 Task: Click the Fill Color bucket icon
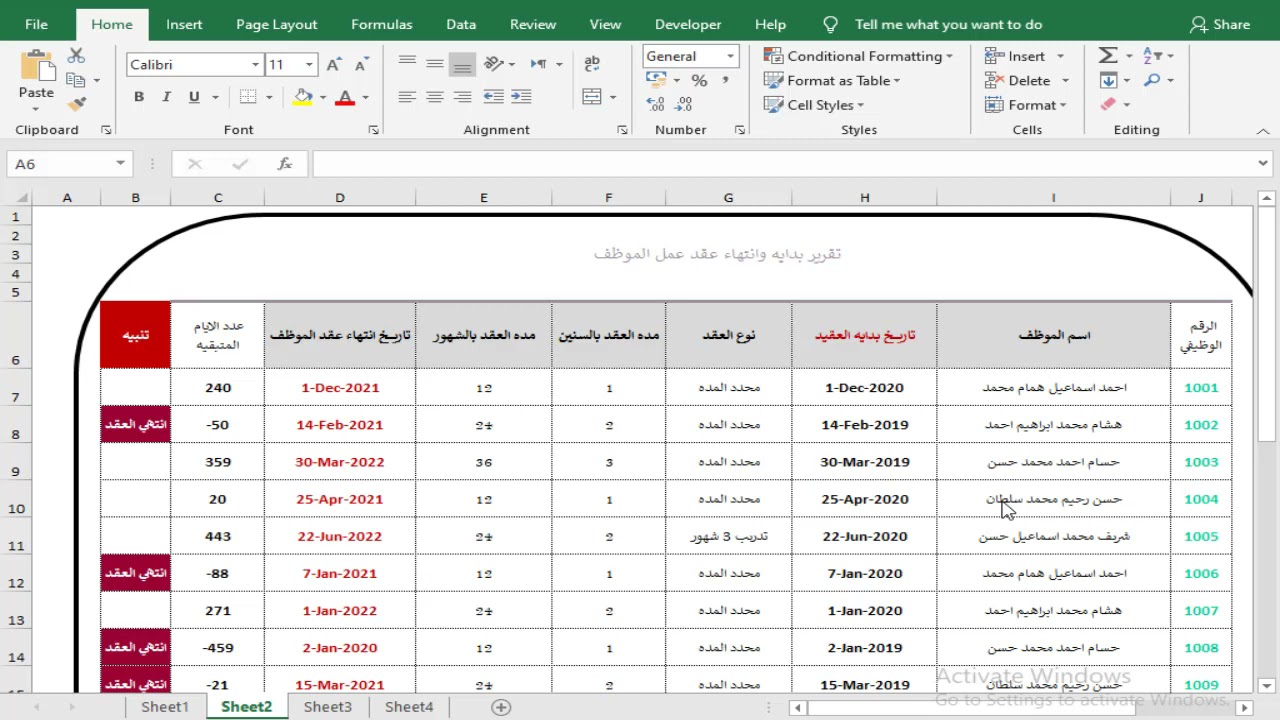[x=303, y=97]
